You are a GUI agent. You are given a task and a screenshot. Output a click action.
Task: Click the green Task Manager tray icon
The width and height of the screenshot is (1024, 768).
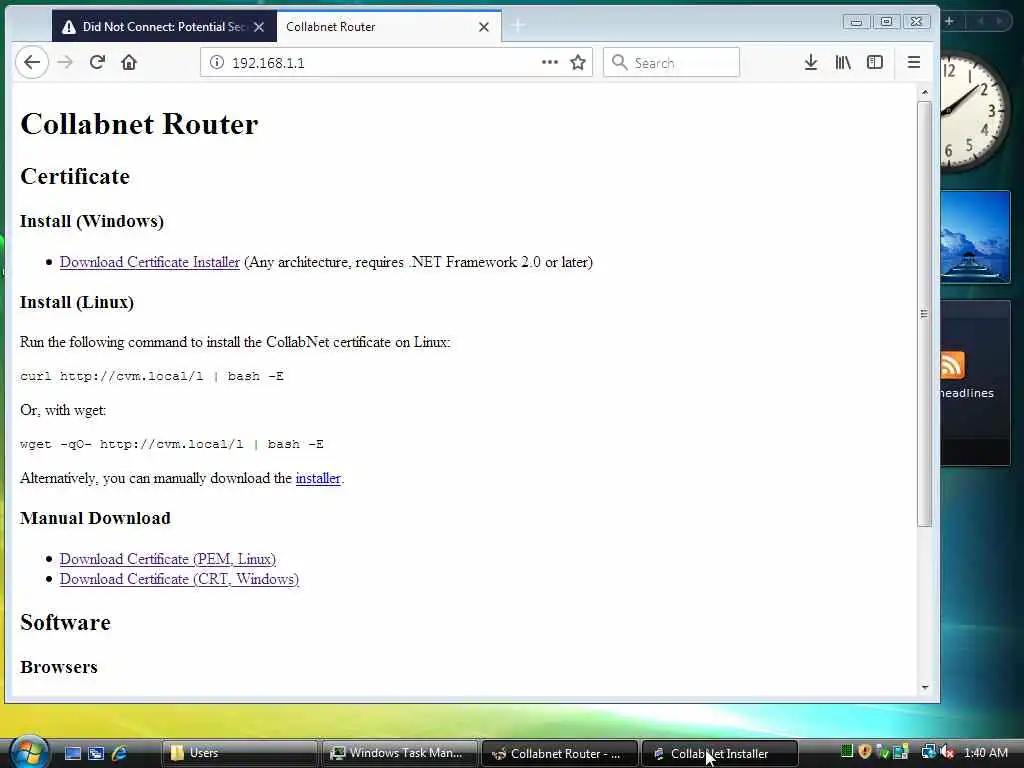coord(846,752)
